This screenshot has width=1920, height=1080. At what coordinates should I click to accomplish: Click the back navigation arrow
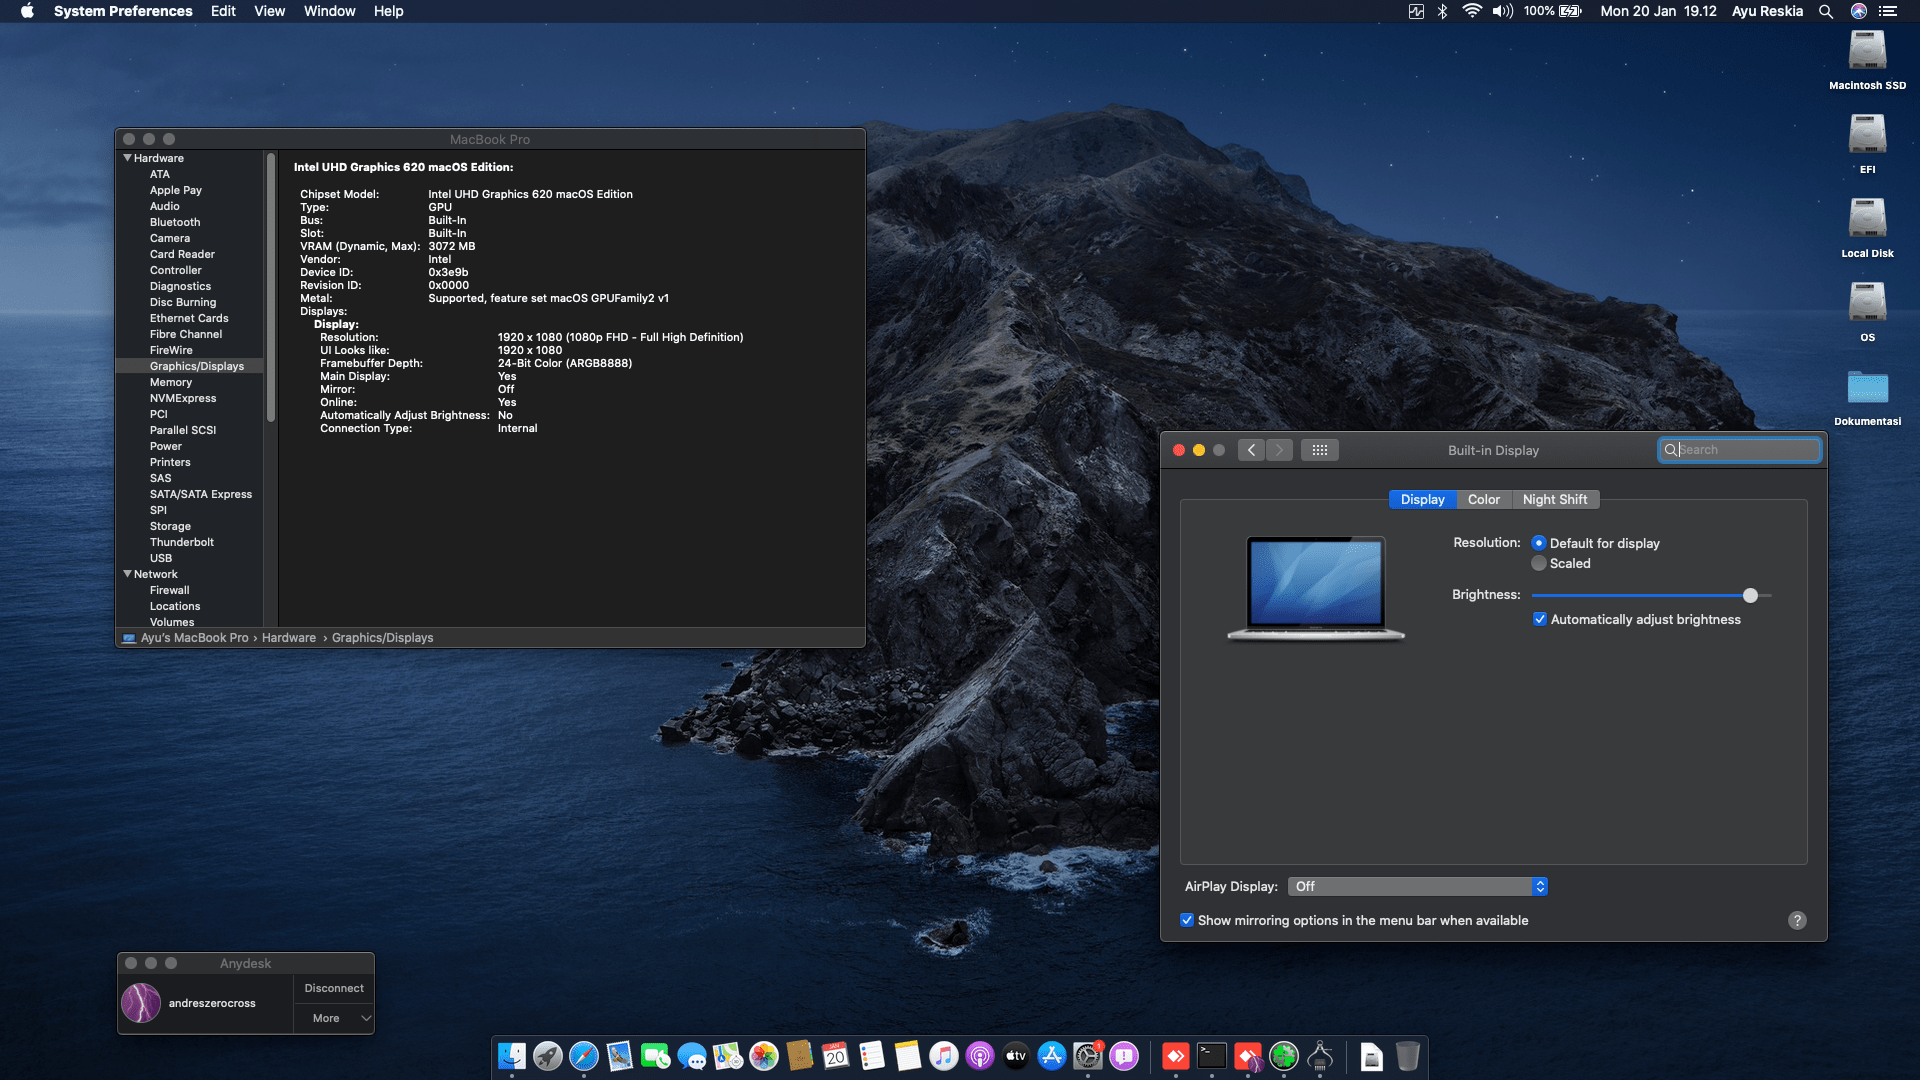coord(1251,450)
